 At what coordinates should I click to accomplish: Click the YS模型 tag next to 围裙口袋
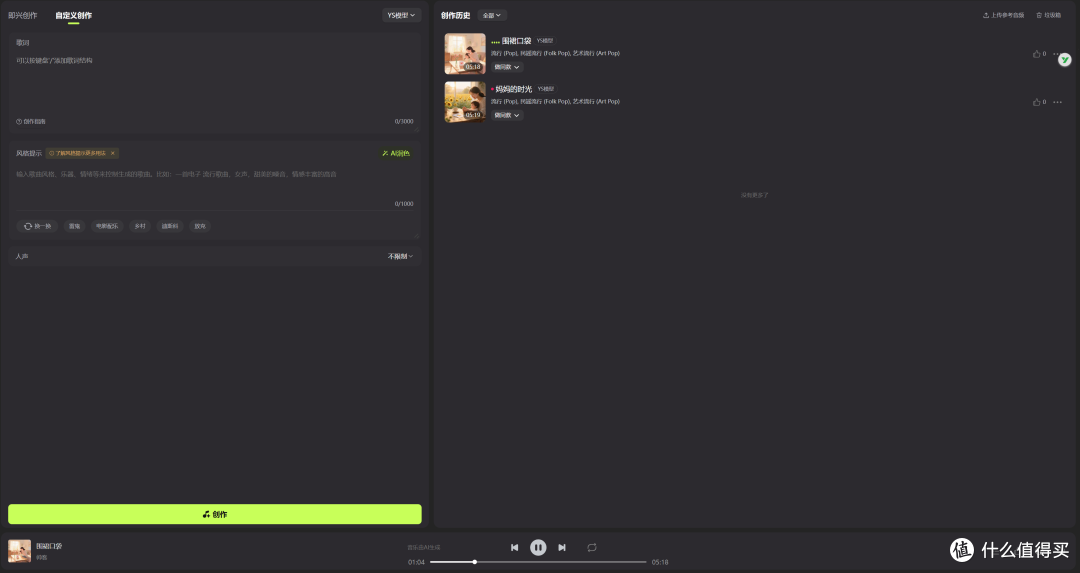[x=545, y=41]
